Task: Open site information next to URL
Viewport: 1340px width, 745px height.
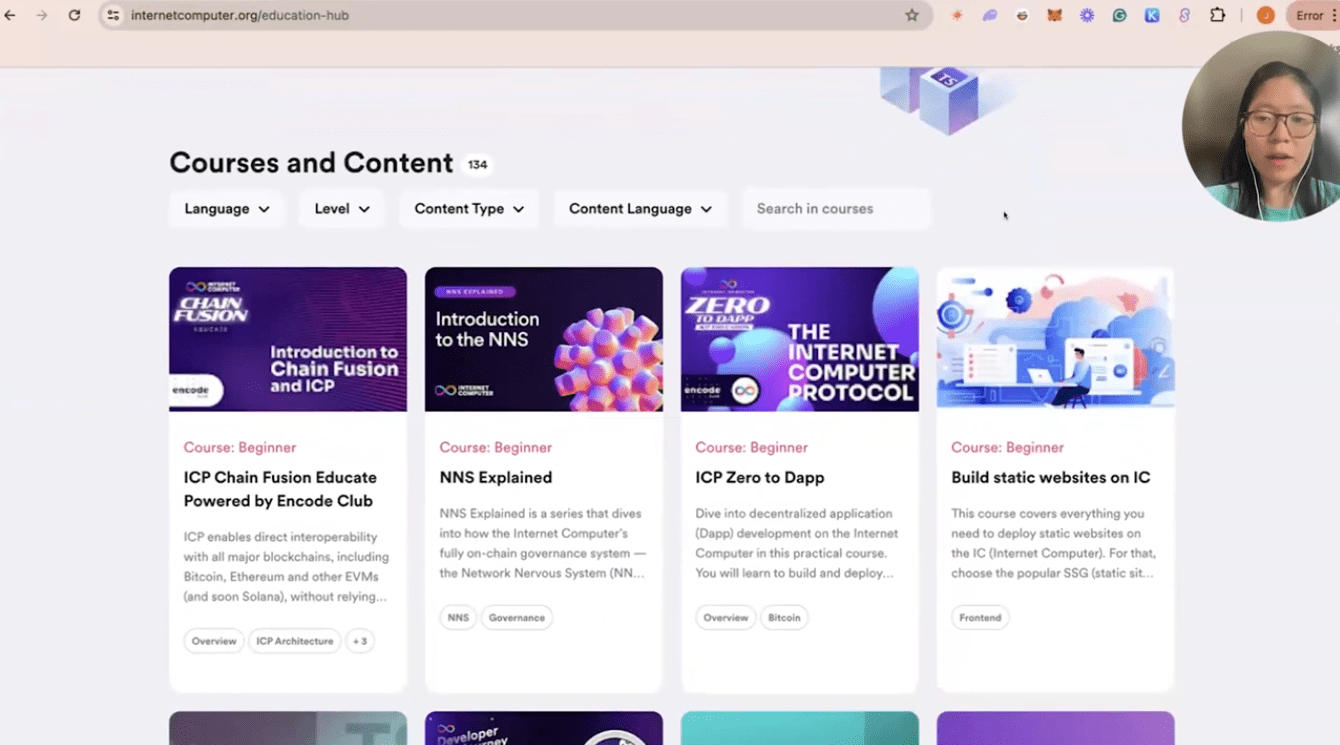Action: click(x=113, y=15)
